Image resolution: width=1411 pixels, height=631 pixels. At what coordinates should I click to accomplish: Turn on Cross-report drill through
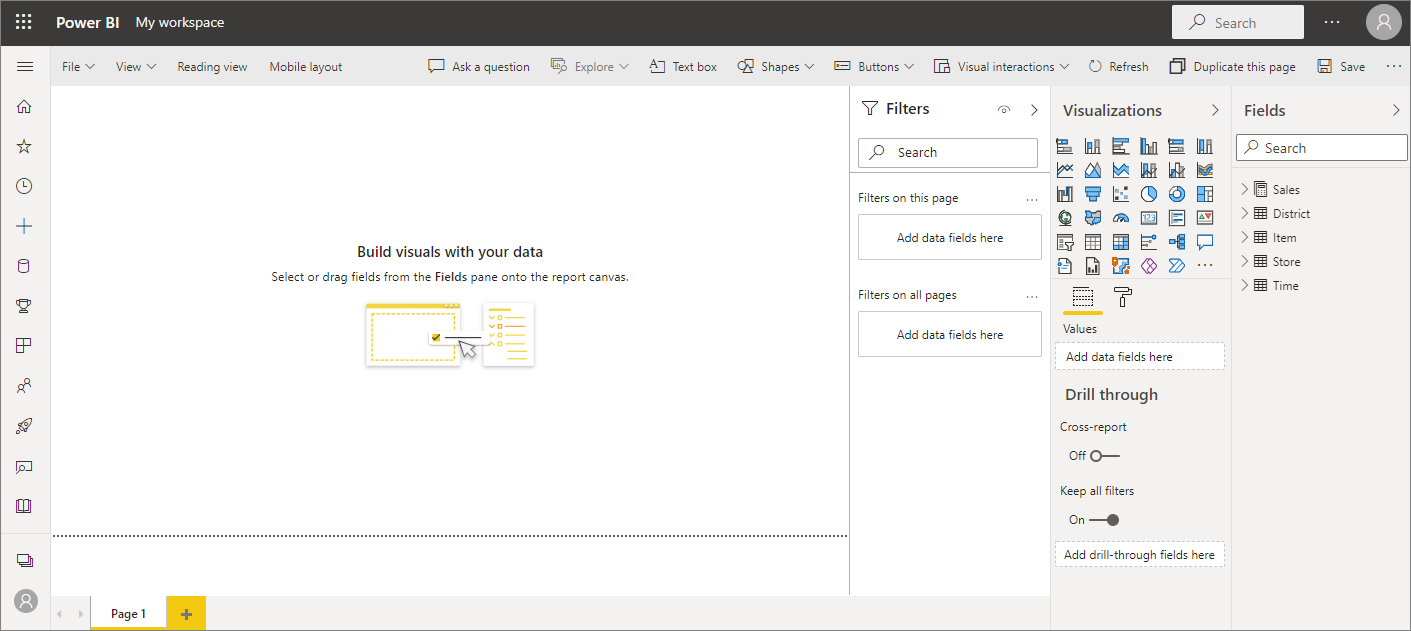1105,455
